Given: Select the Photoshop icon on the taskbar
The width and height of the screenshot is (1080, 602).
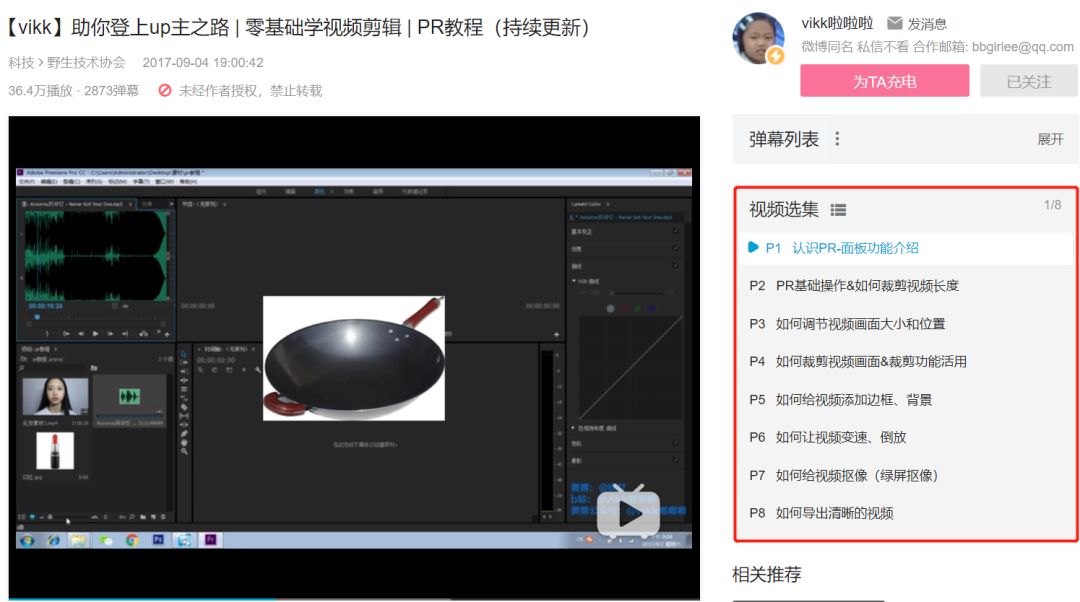Looking at the screenshot, I should coord(159,541).
